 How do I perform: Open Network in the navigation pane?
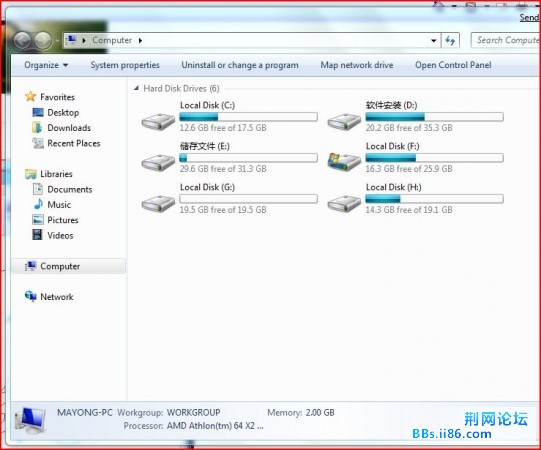(x=57, y=297)
